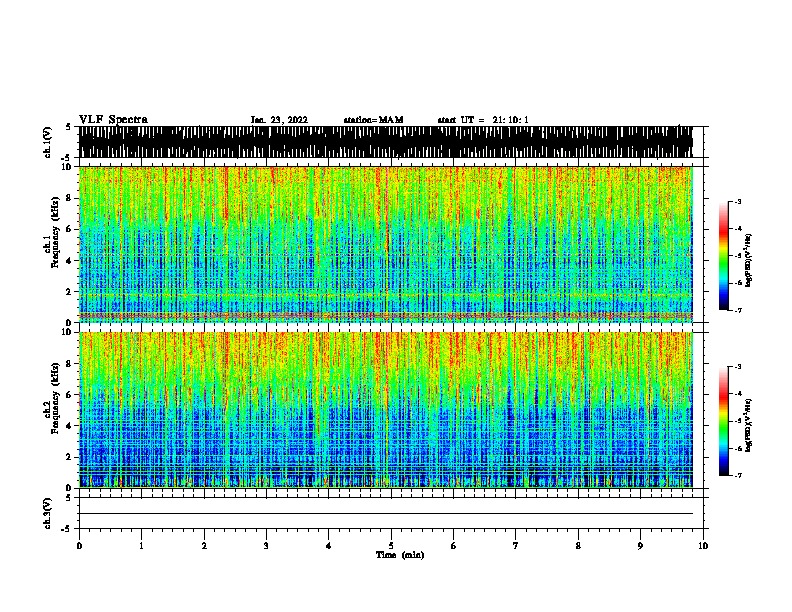Click the ch.2 frequency axis "10" tick label
Image resolution: width=792 pixels, height=612 pixels.
68,332
